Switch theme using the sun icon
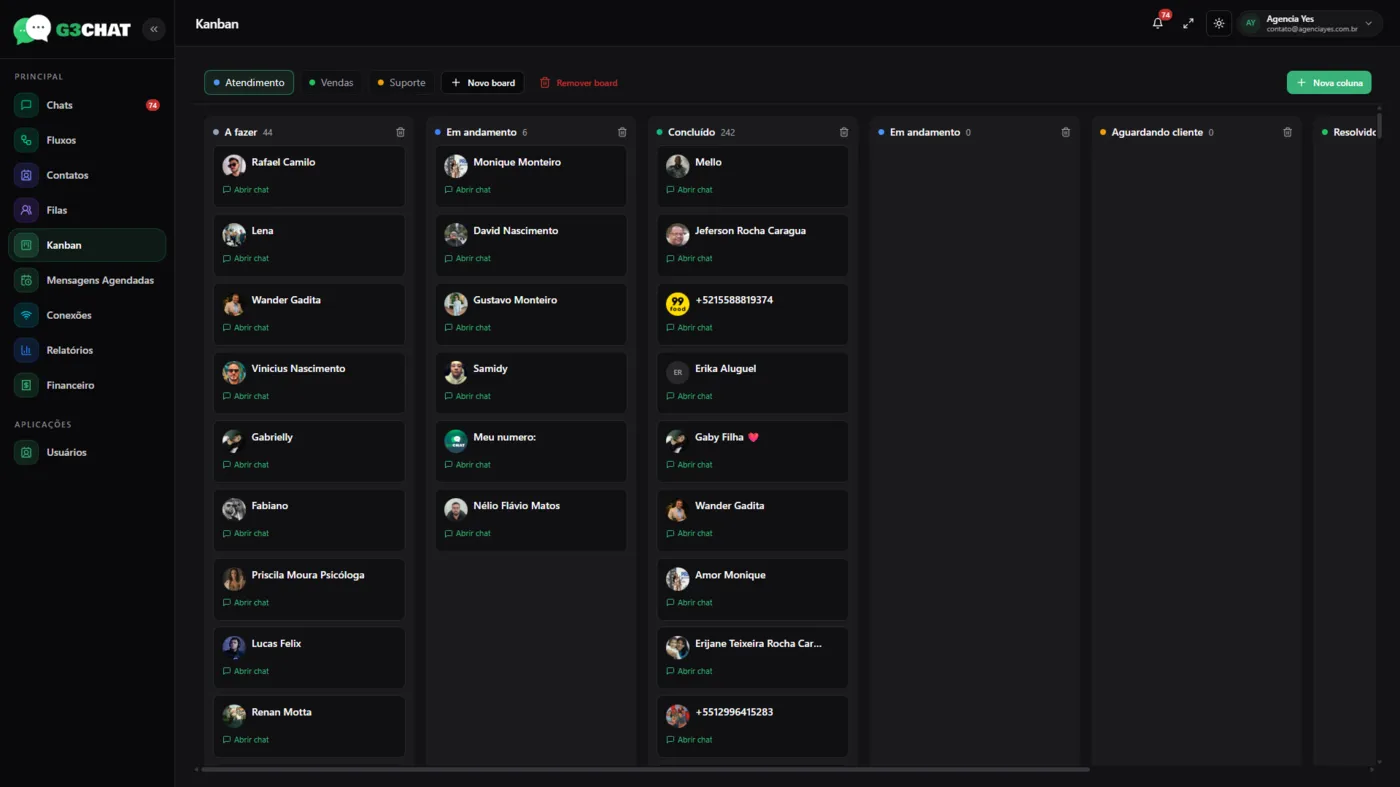Viewport: 1400px width, 787px height. (1219, 23)
